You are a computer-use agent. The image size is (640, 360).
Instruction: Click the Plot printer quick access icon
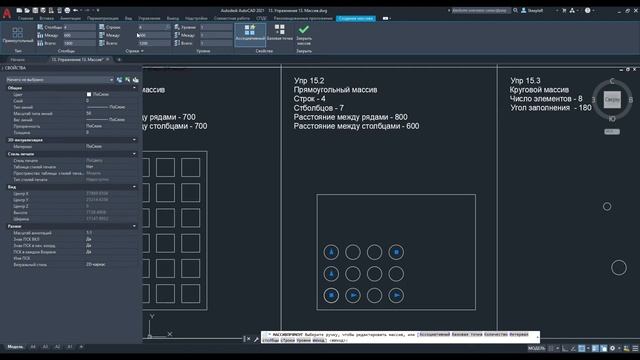pos(67,11)
